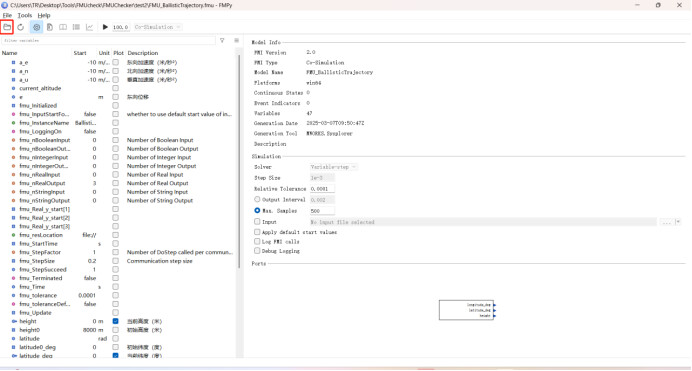Browse input file with the ... button
Viewport: 692px width, 371px height.
[666, 222]
